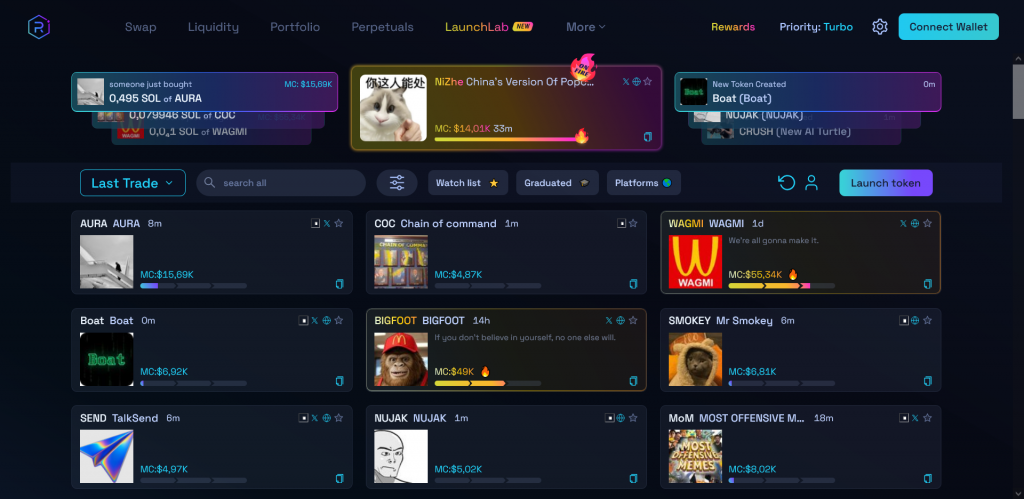Image resolution: width=1024 pixels, height=499 pixels.
Task: Open the X link on the WAGMI card
Action: (x=903, y=223)
